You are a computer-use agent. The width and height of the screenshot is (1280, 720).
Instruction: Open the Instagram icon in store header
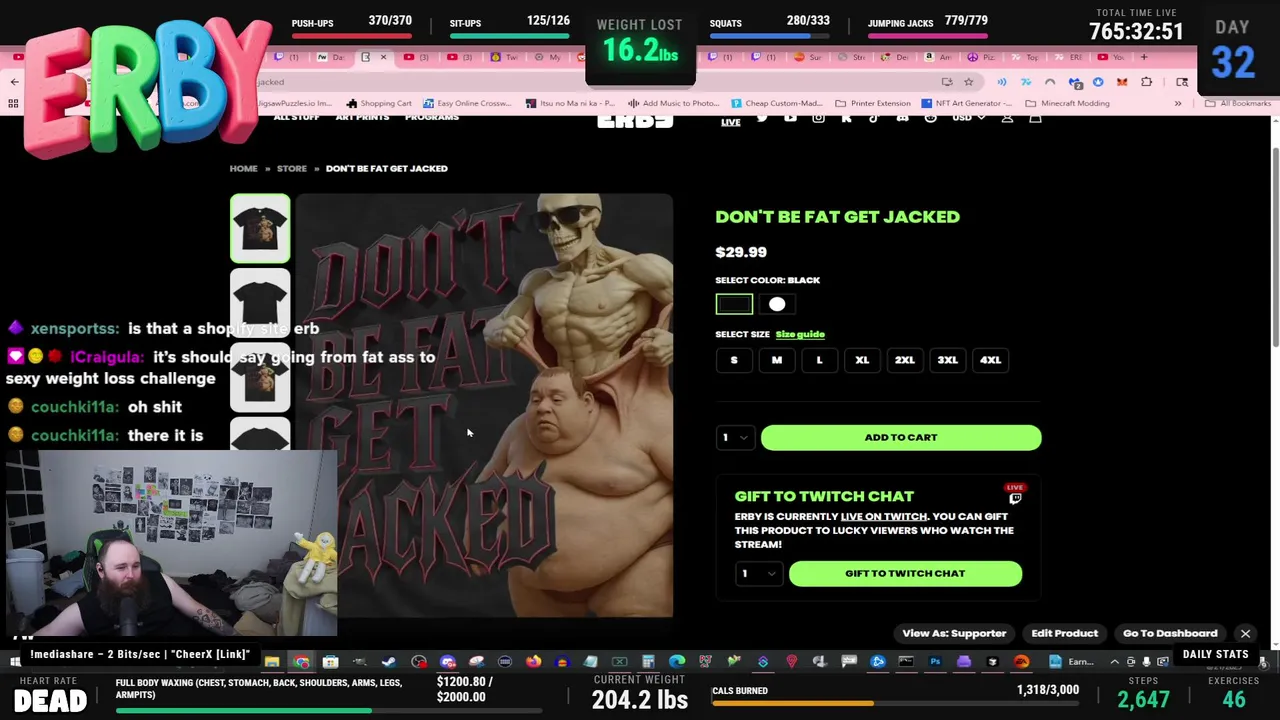819,117
